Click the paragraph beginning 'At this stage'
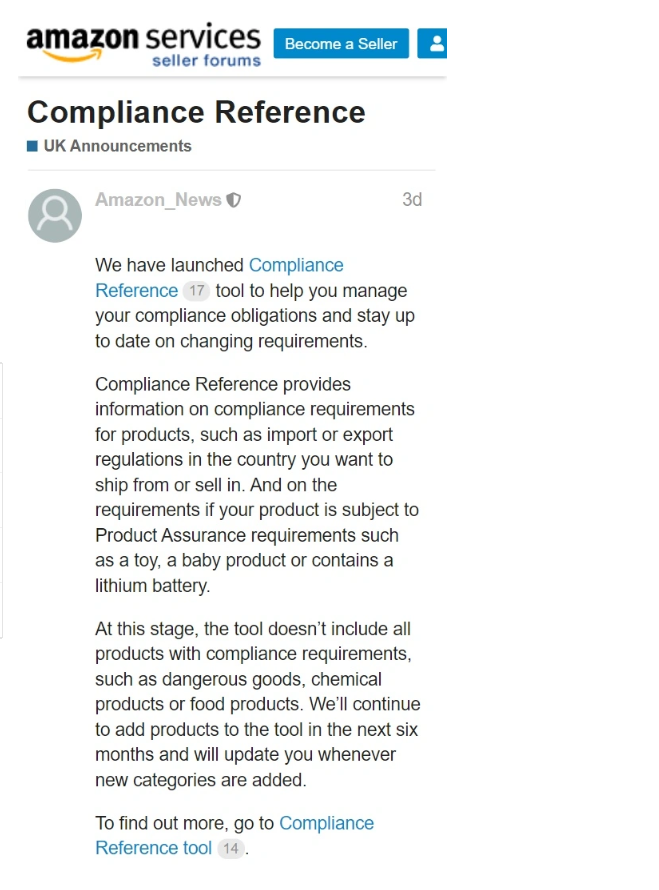This screenshot has height=890, width=659. pos(258,704)
